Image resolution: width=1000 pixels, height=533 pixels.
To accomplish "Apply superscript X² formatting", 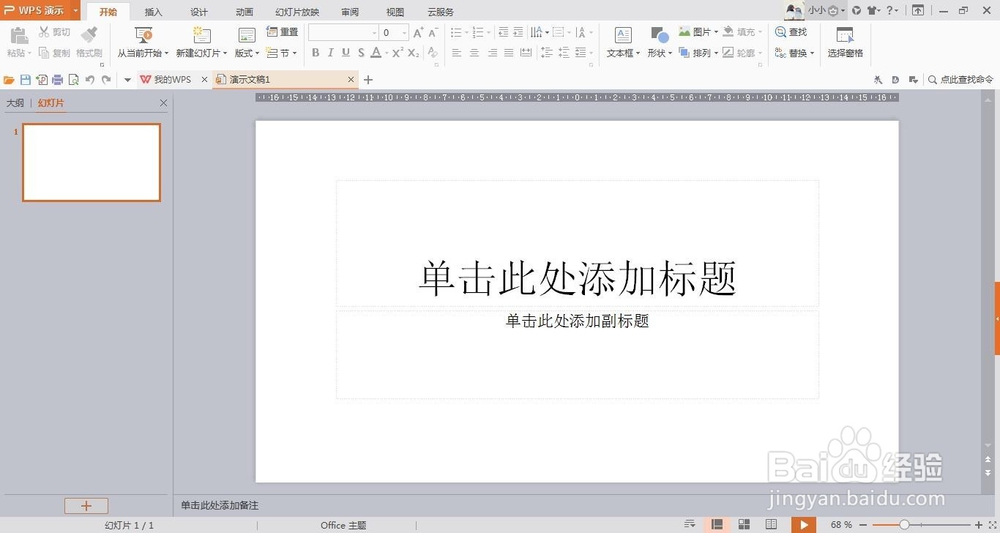I will pyautogui.click(x=397, y=53).
